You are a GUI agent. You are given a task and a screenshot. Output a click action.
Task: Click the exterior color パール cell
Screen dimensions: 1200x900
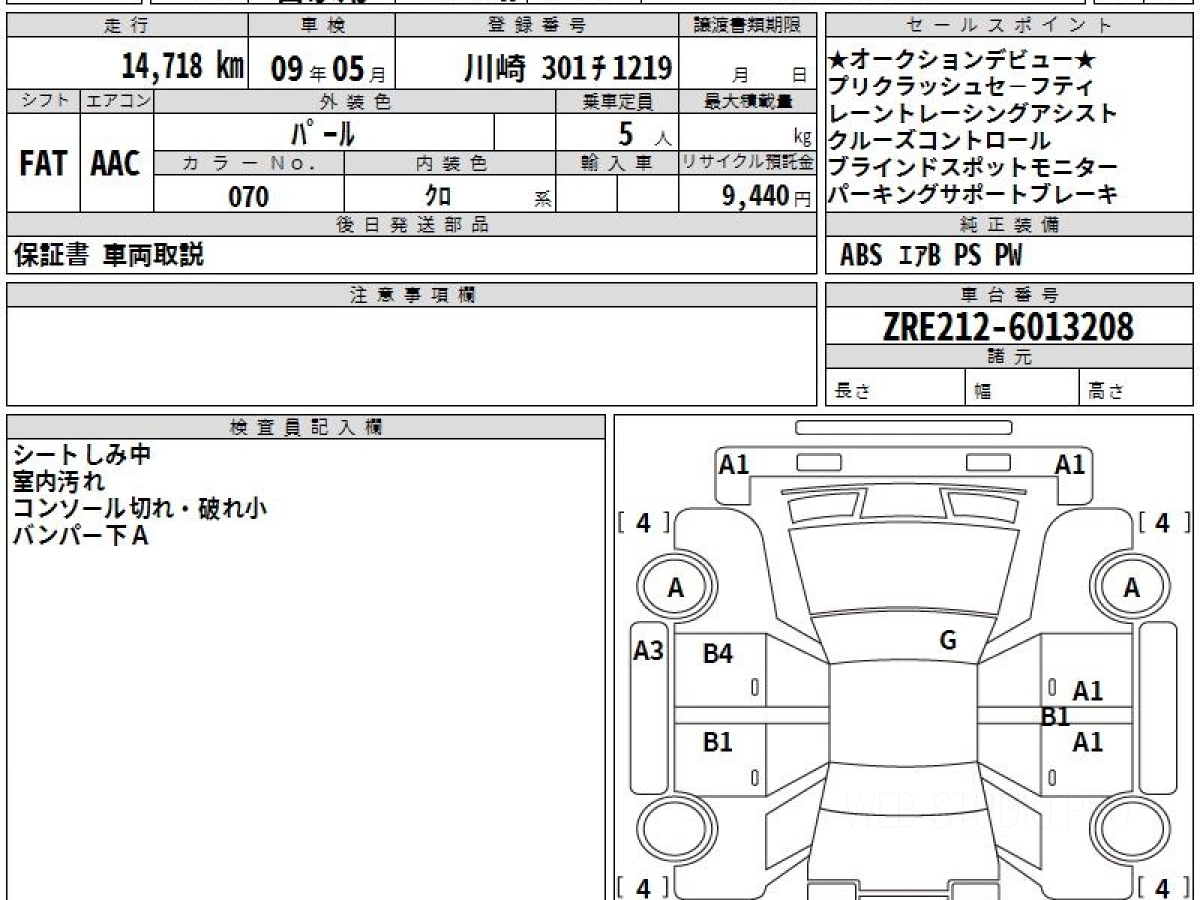point(323,133)
